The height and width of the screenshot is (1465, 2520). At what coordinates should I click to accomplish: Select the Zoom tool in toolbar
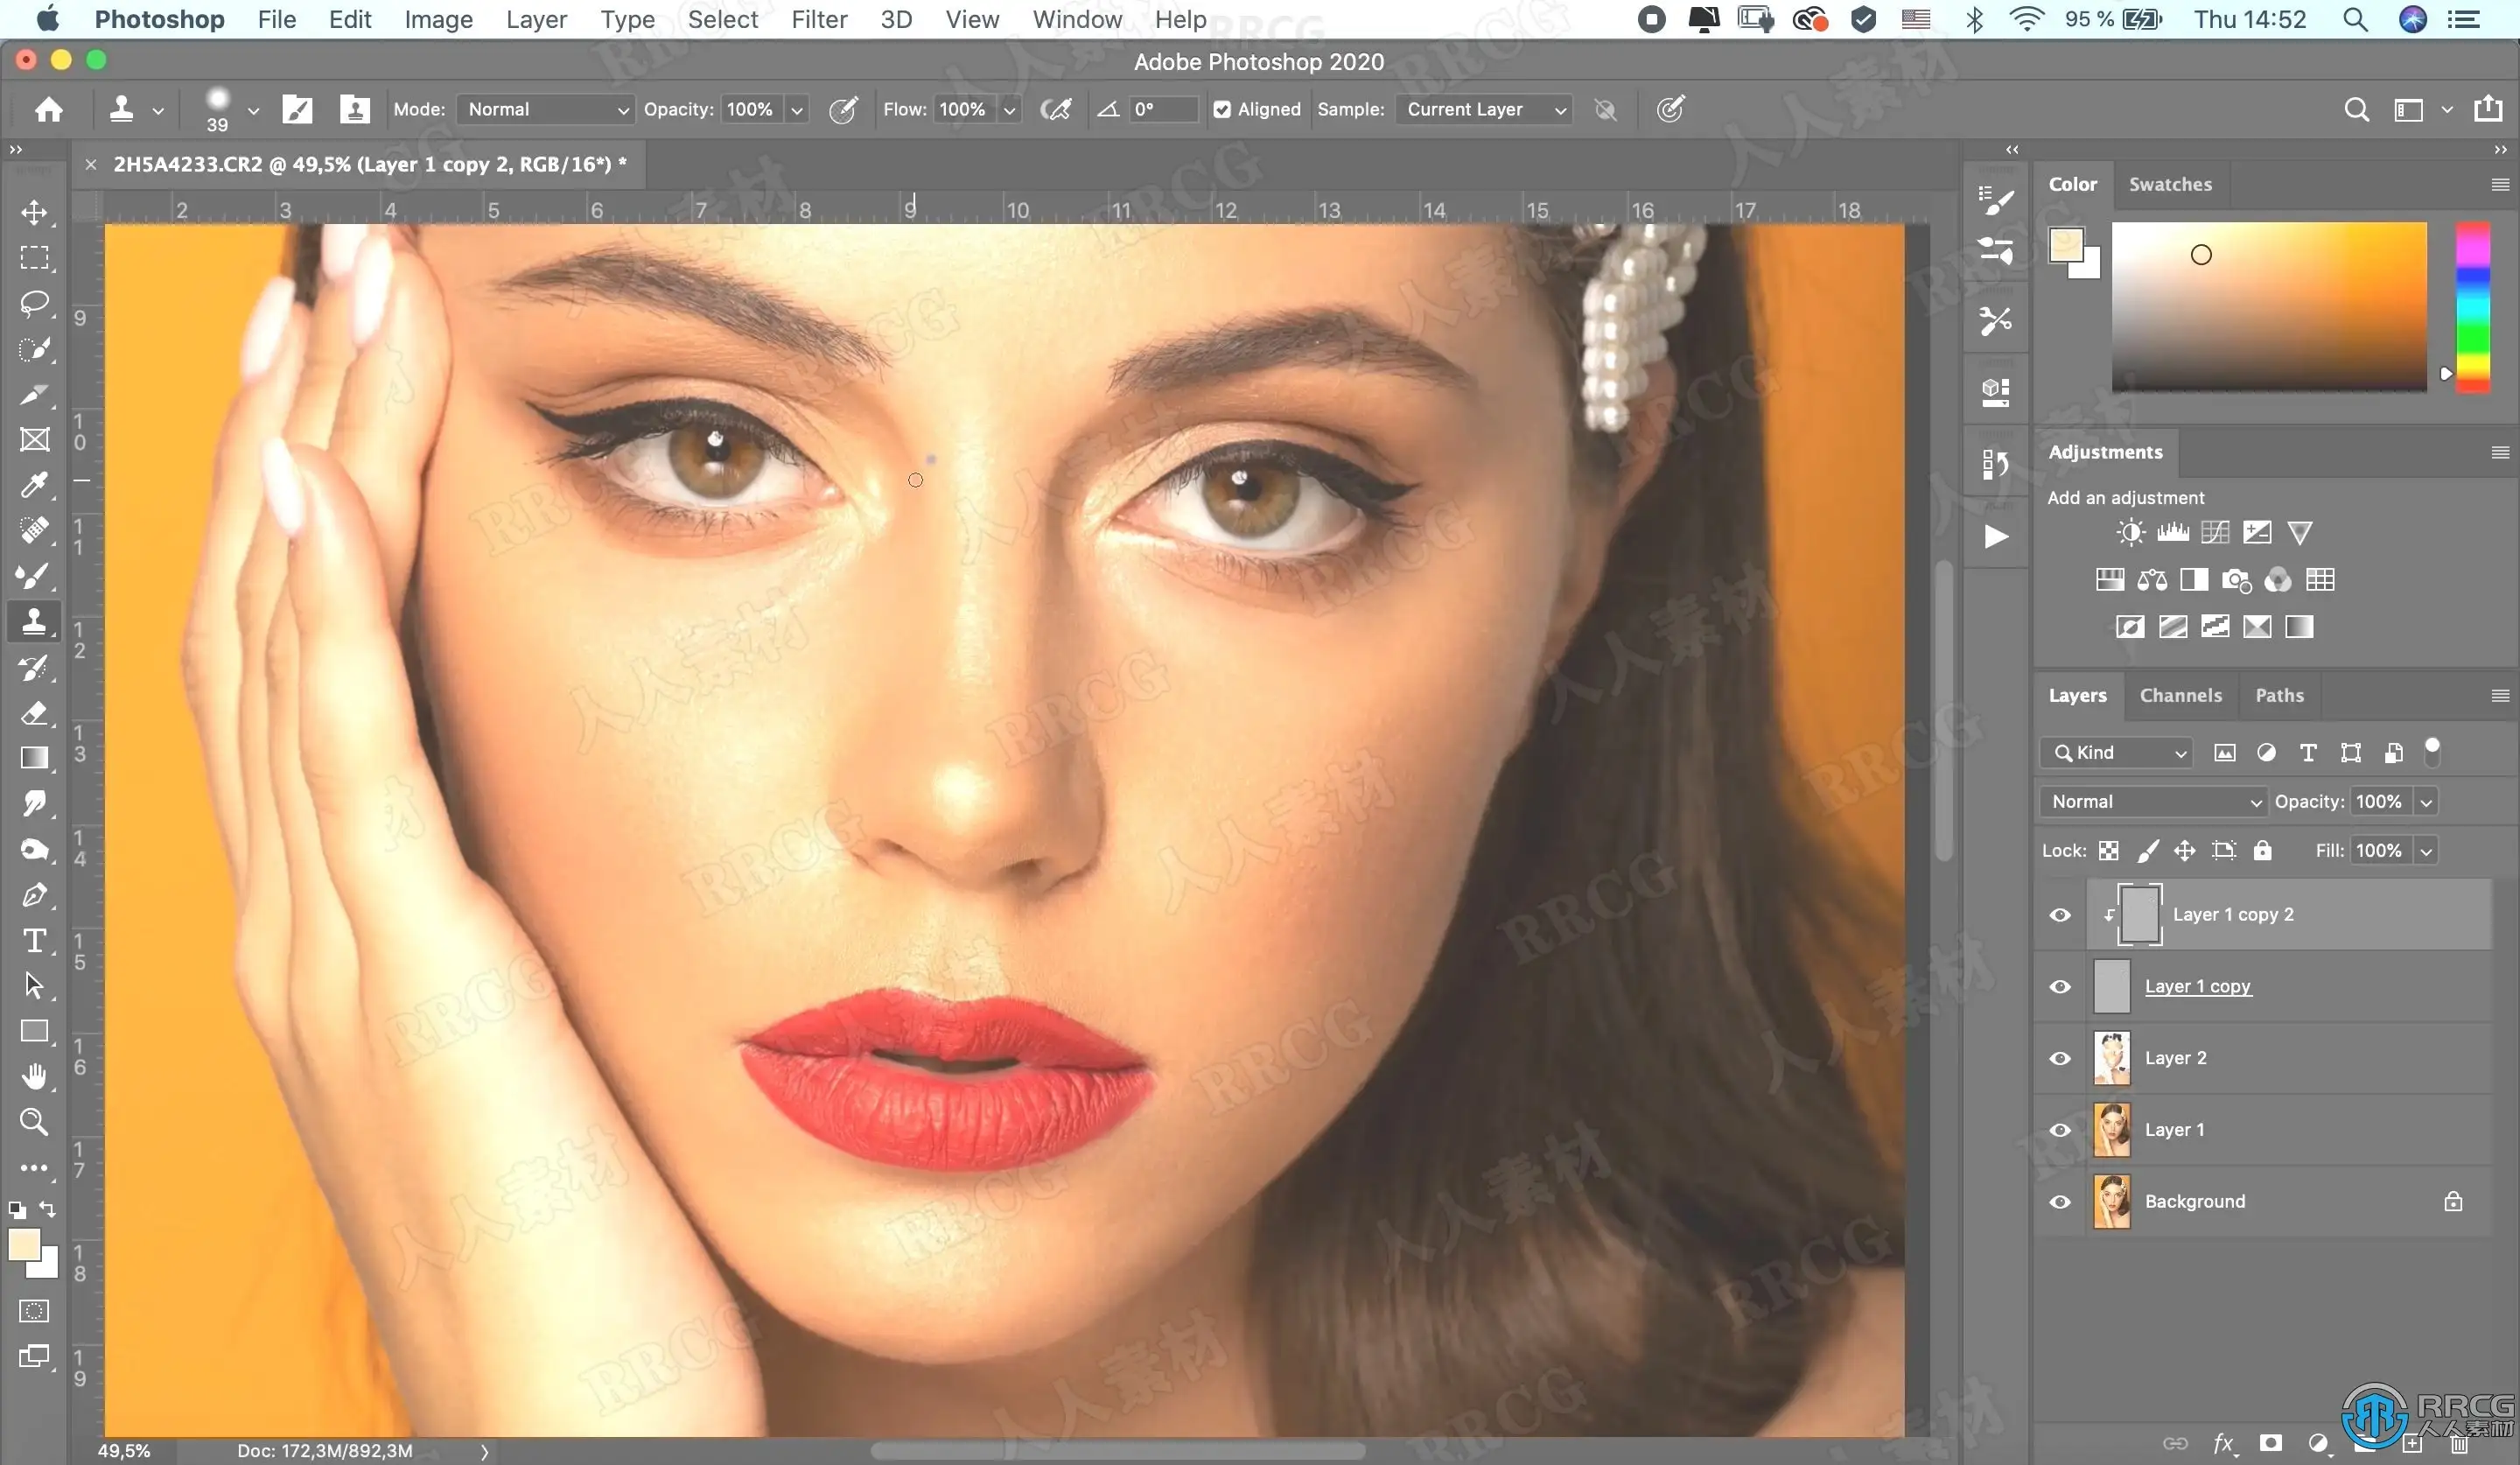tap(34, 1122)
